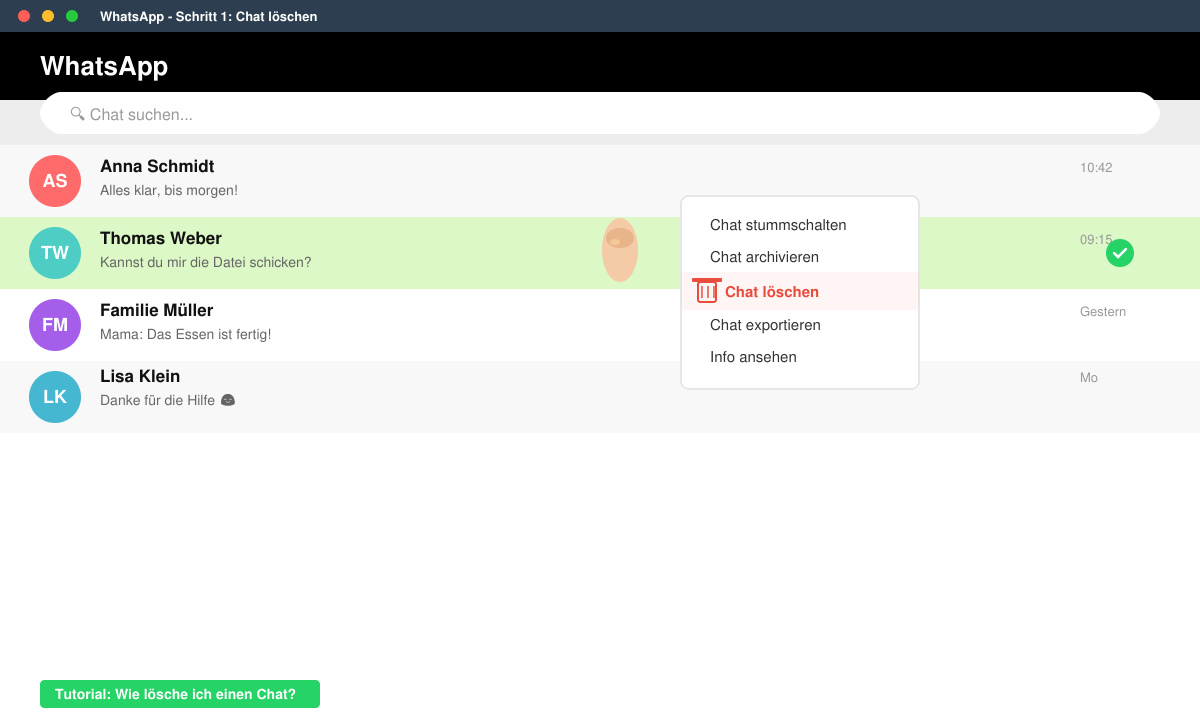Click the trash icon beside Chat löschen

(707, 290)
